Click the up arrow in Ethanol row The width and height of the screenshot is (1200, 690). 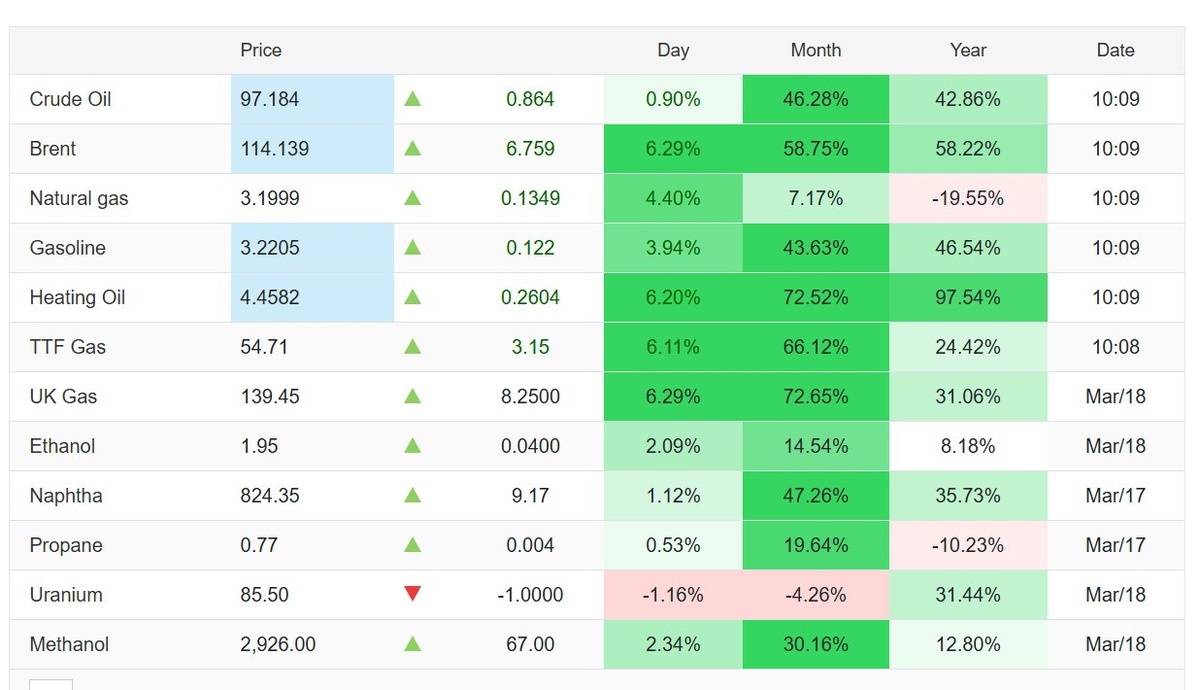412,446
